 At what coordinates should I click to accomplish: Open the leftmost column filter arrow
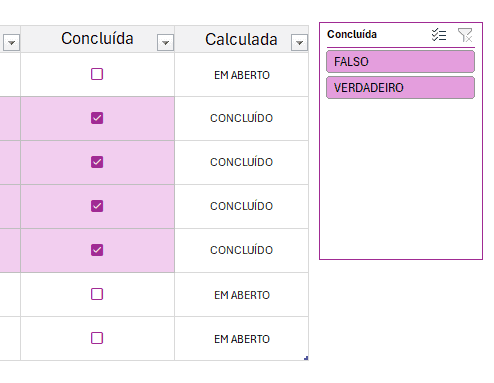pyautogui.click(x=11, y=42)
